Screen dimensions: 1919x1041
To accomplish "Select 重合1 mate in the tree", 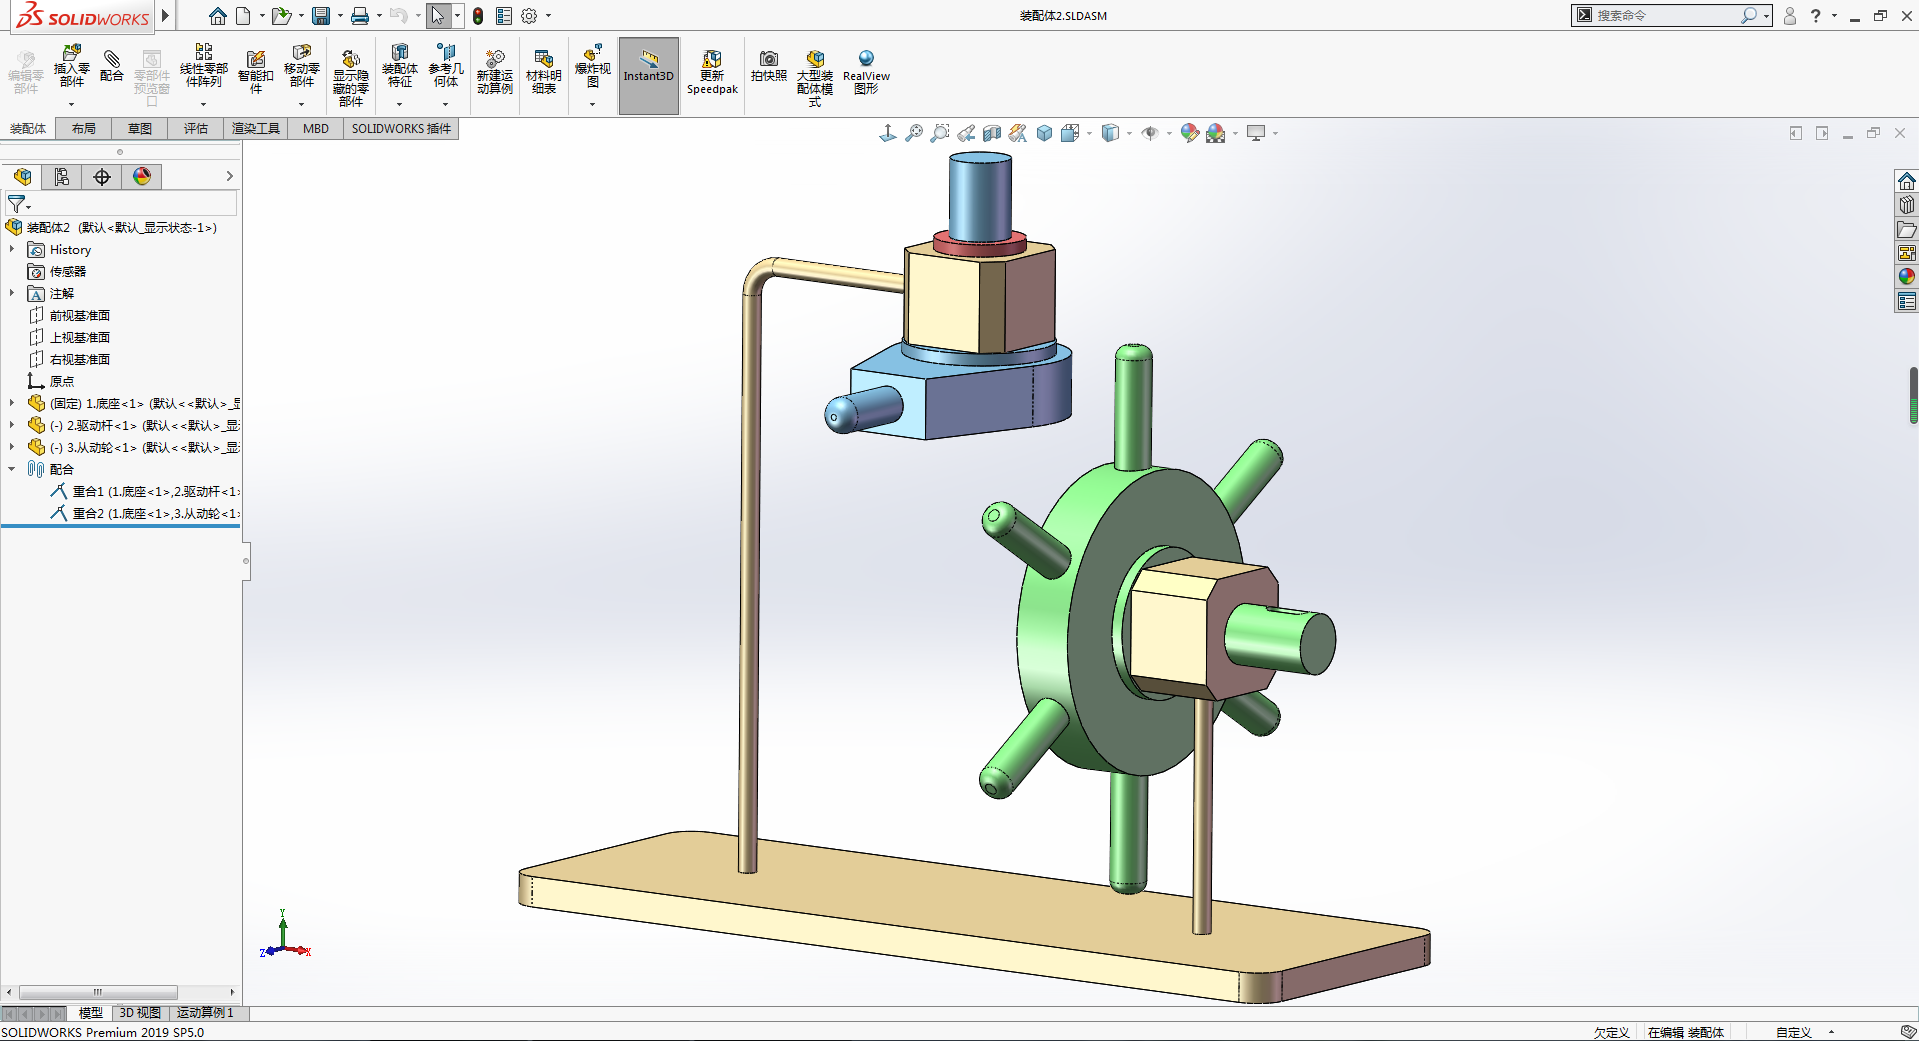I will [145, 492].
